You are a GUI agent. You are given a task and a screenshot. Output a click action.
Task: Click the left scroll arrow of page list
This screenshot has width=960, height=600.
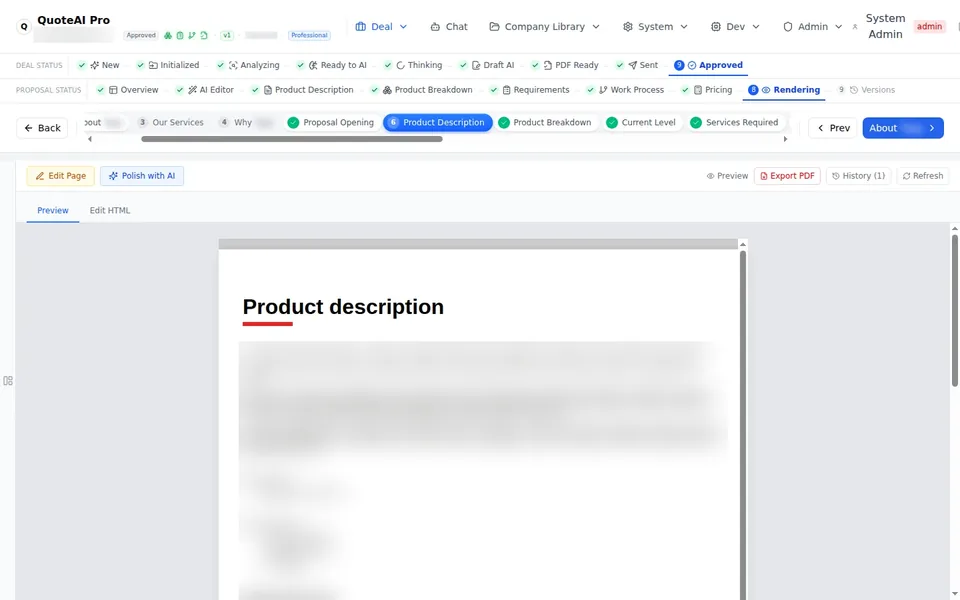[90, 139]
